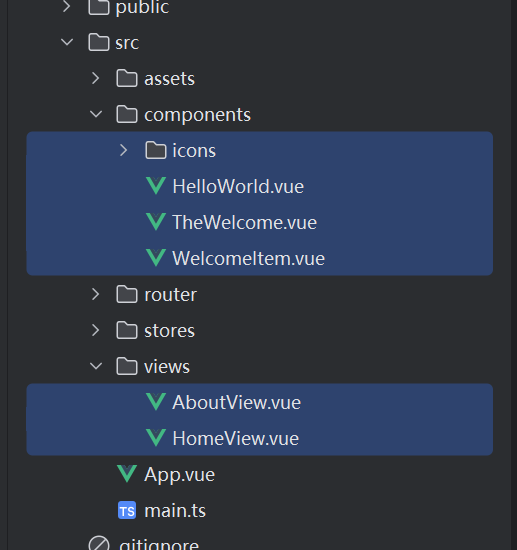Click the Vue icon beside HomeView.vue
This screenshot has height=550, width=517.
click(156, 438)
